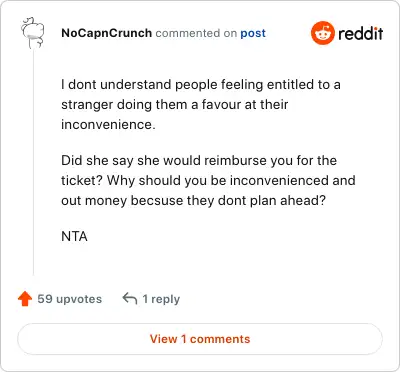Screen dimensions: 400x372
Task: Click the '59 upvotes' count
Action: pyautogui.click(x=70, y=299)
